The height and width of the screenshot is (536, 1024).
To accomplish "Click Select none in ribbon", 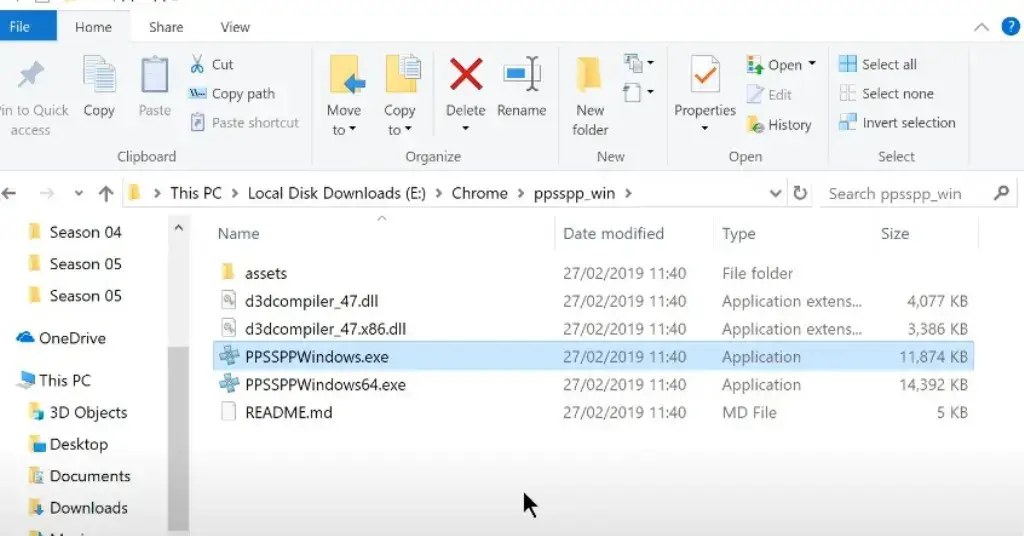I will click(x=886, y=93).
